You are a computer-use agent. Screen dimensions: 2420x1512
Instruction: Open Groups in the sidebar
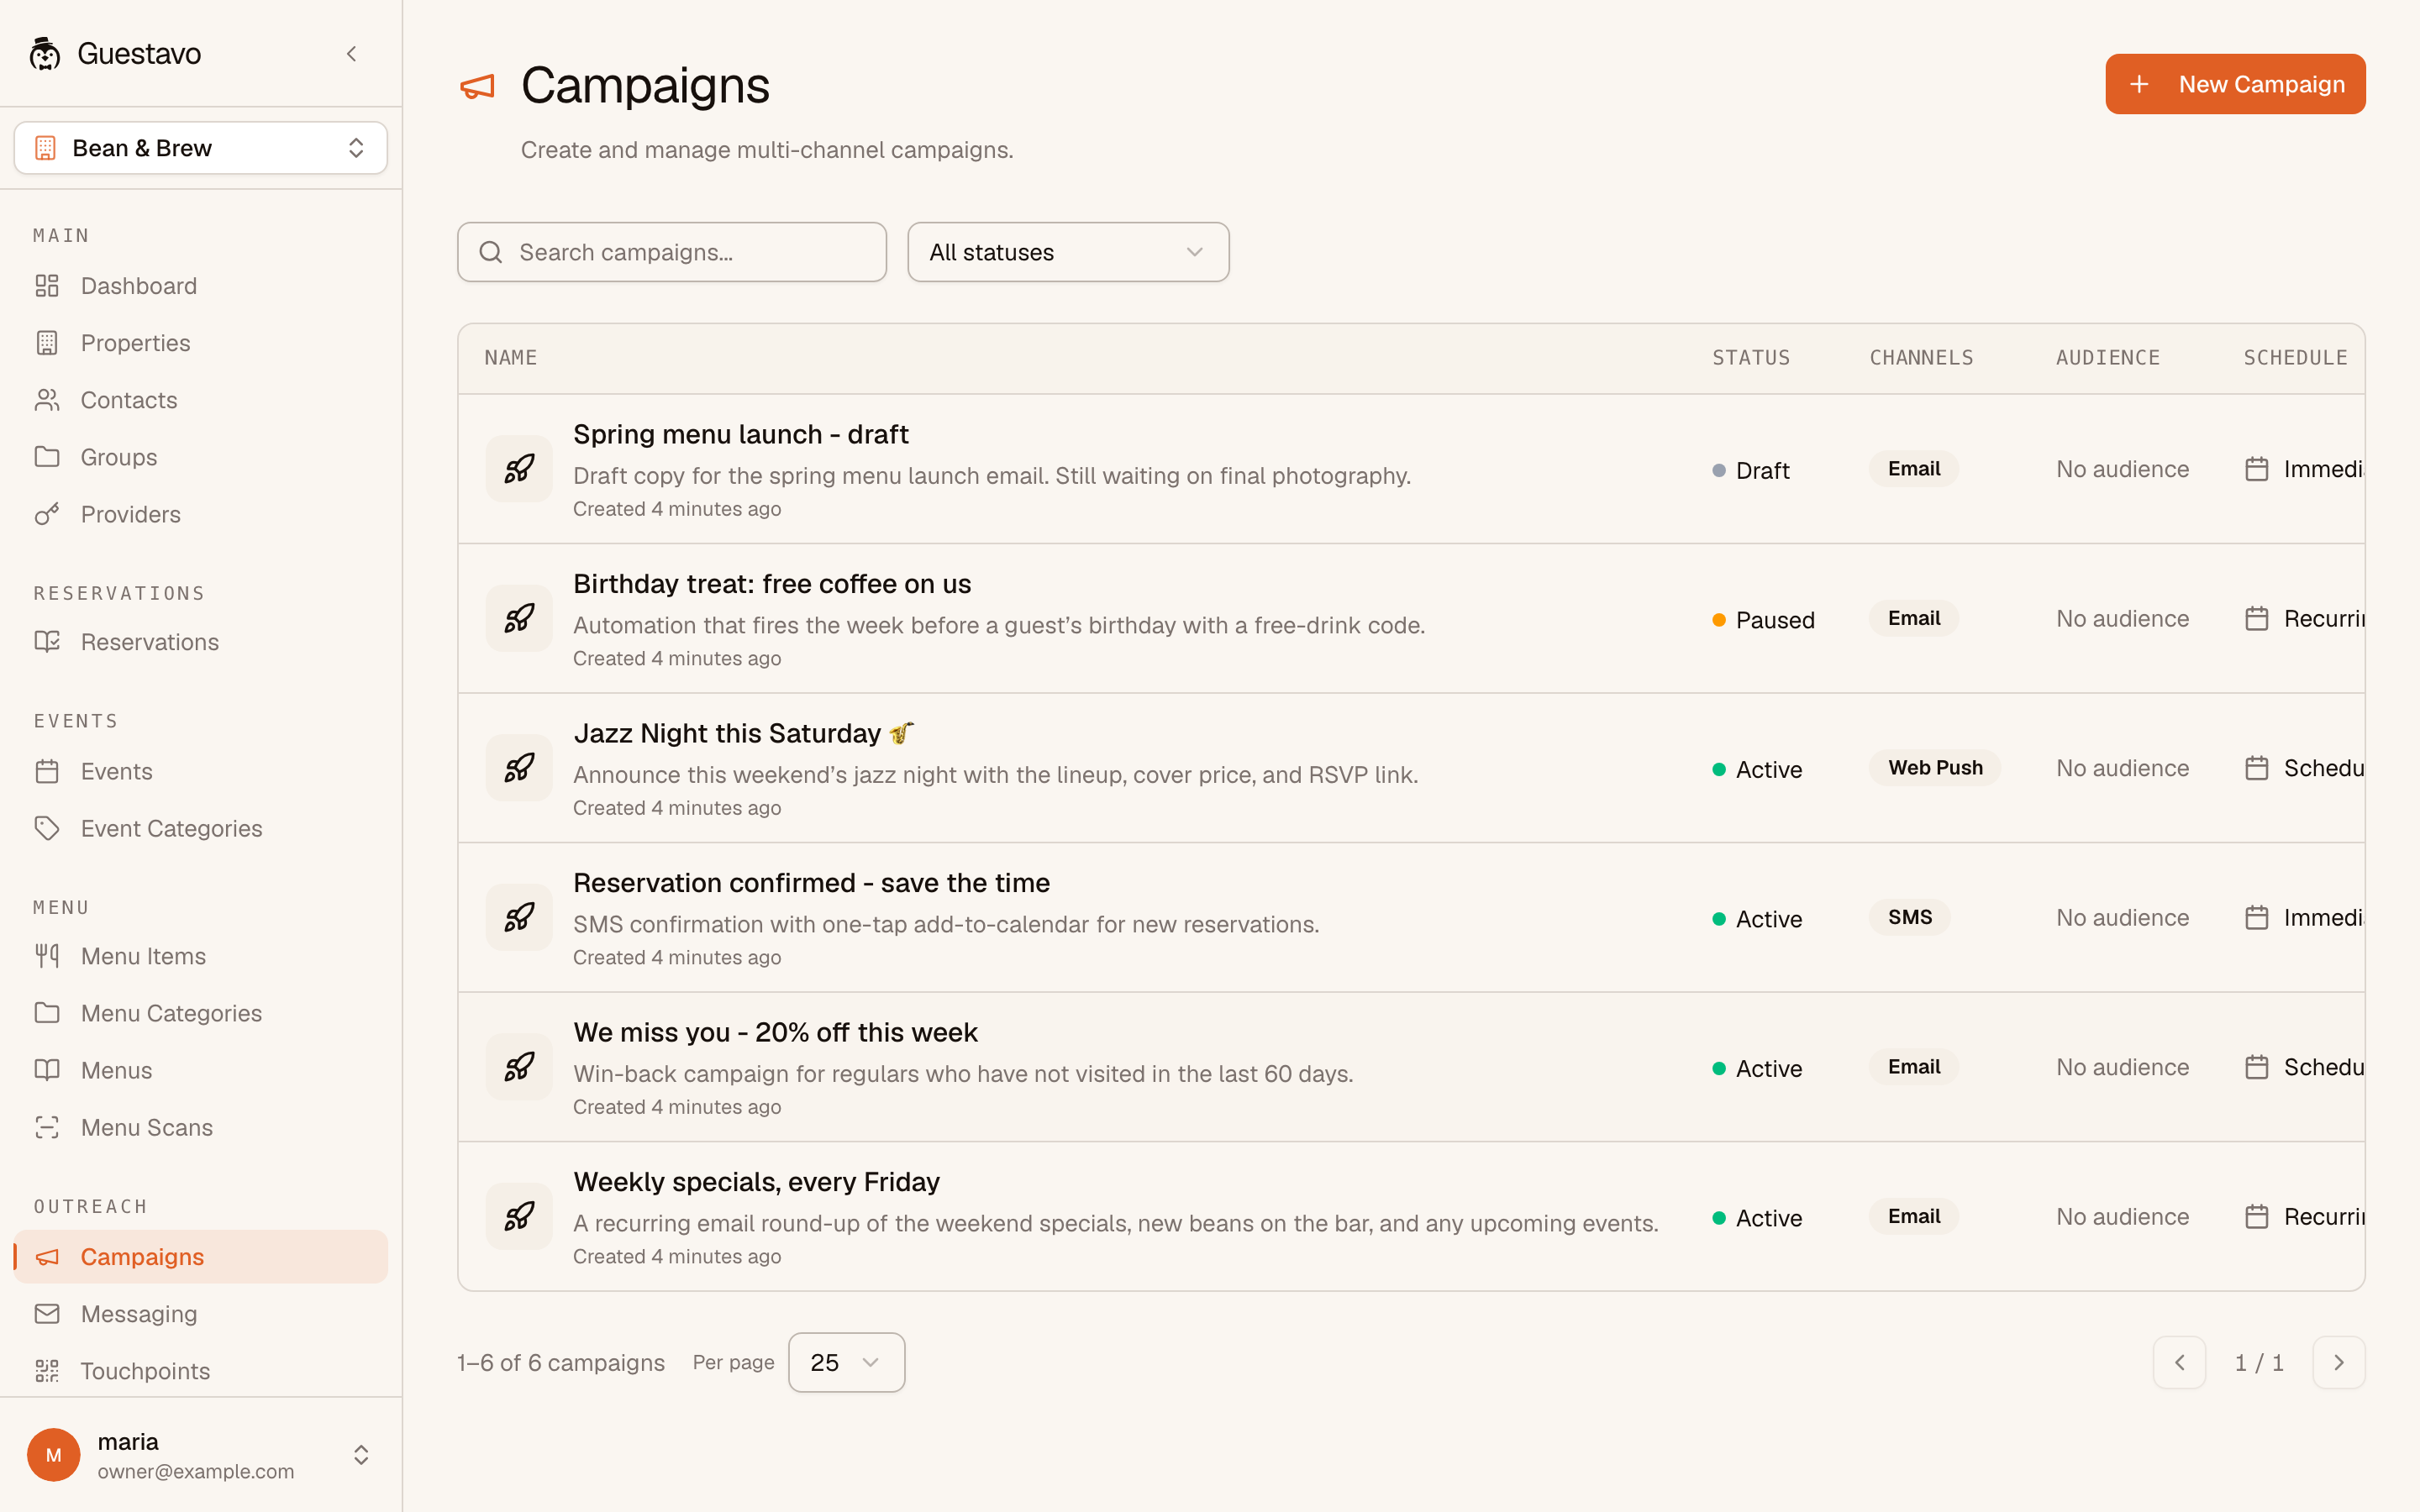pos(201,457)
